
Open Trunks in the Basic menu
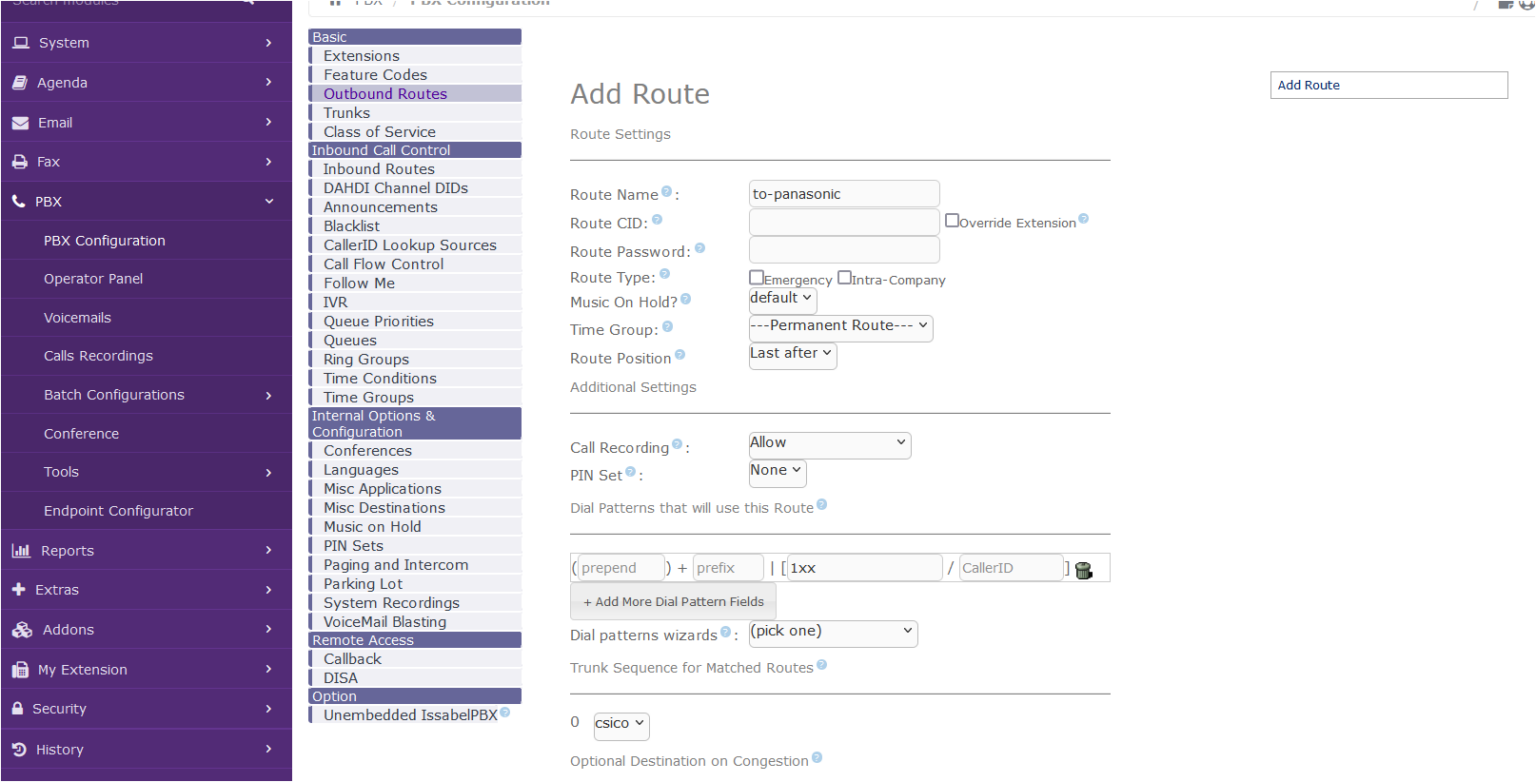[x=346, y=113]
